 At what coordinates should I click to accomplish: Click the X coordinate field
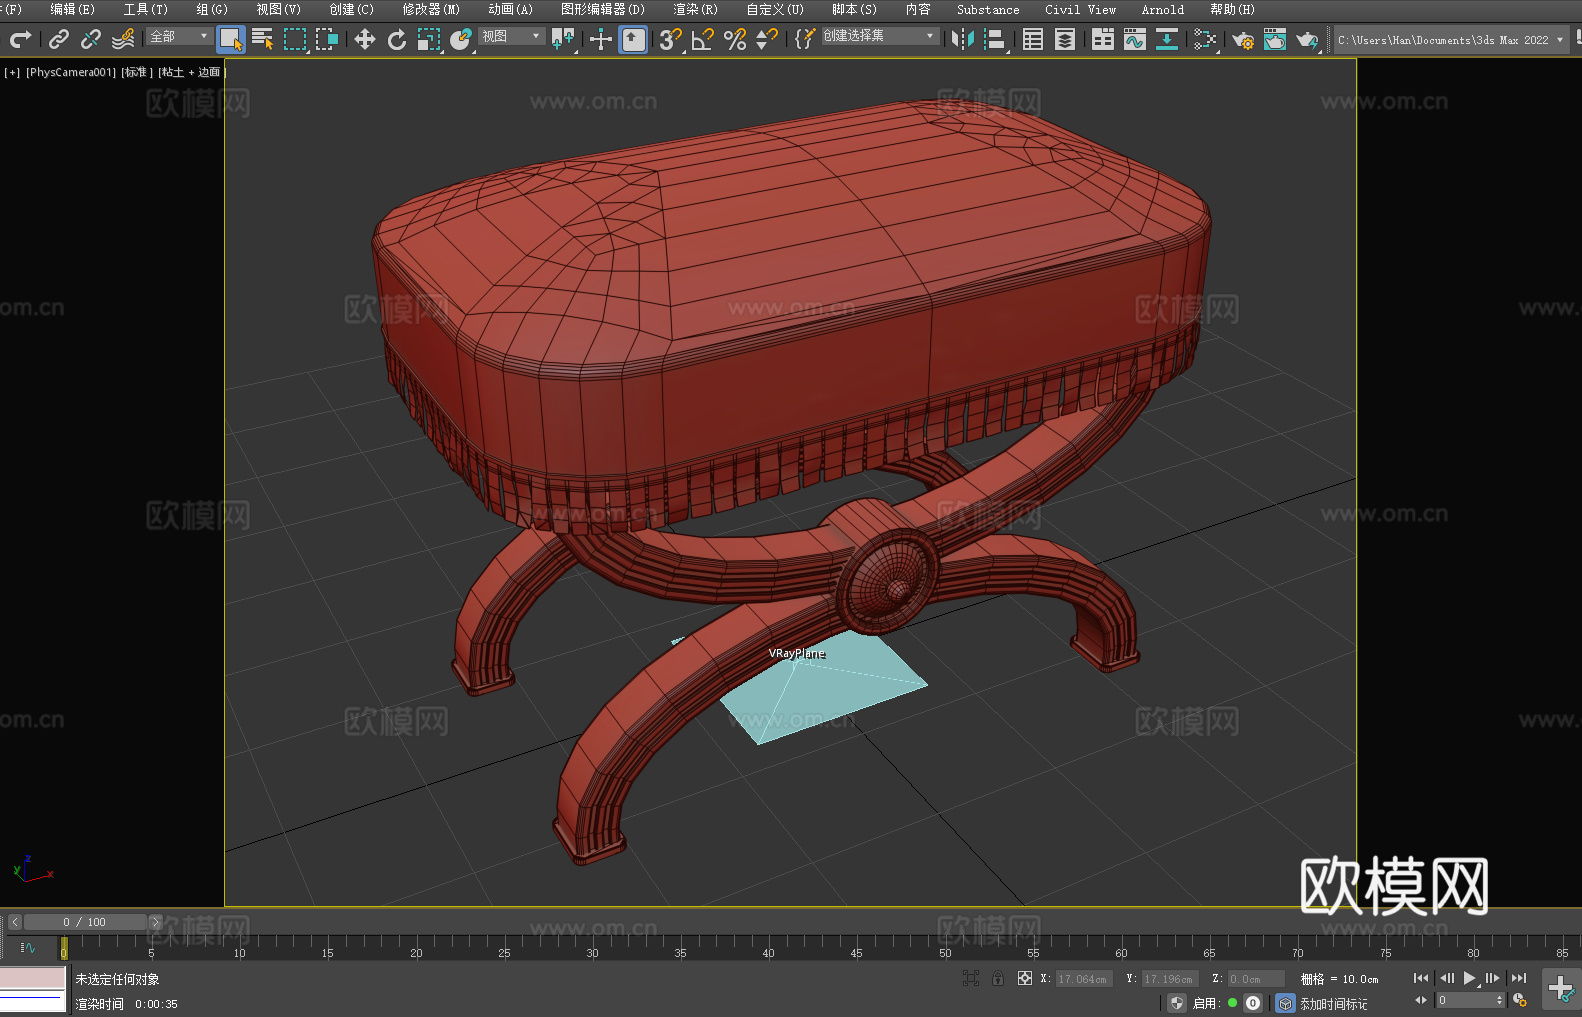tap(1084, 979)
